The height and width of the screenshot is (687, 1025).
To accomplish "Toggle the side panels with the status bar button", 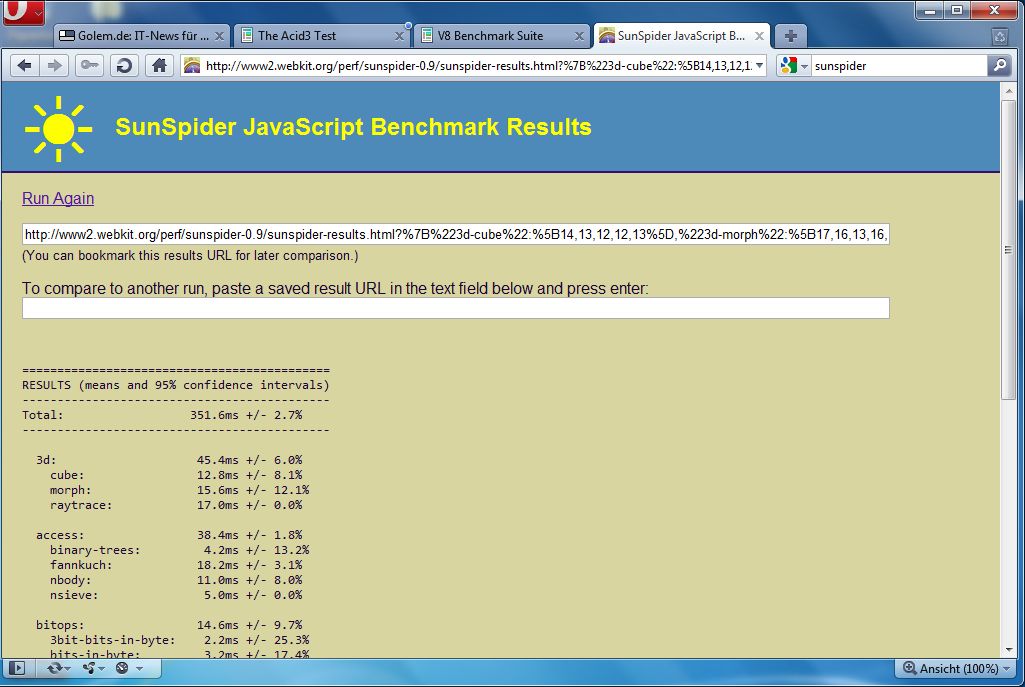I will (18, 668).
